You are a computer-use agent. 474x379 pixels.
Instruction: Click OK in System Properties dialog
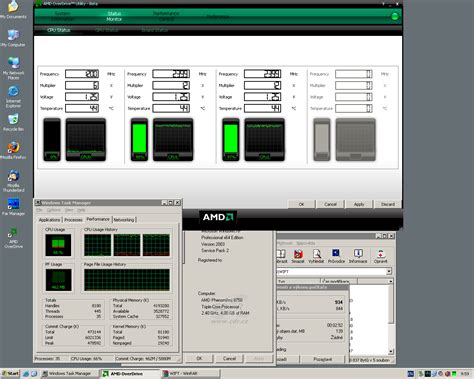[199, 358]
